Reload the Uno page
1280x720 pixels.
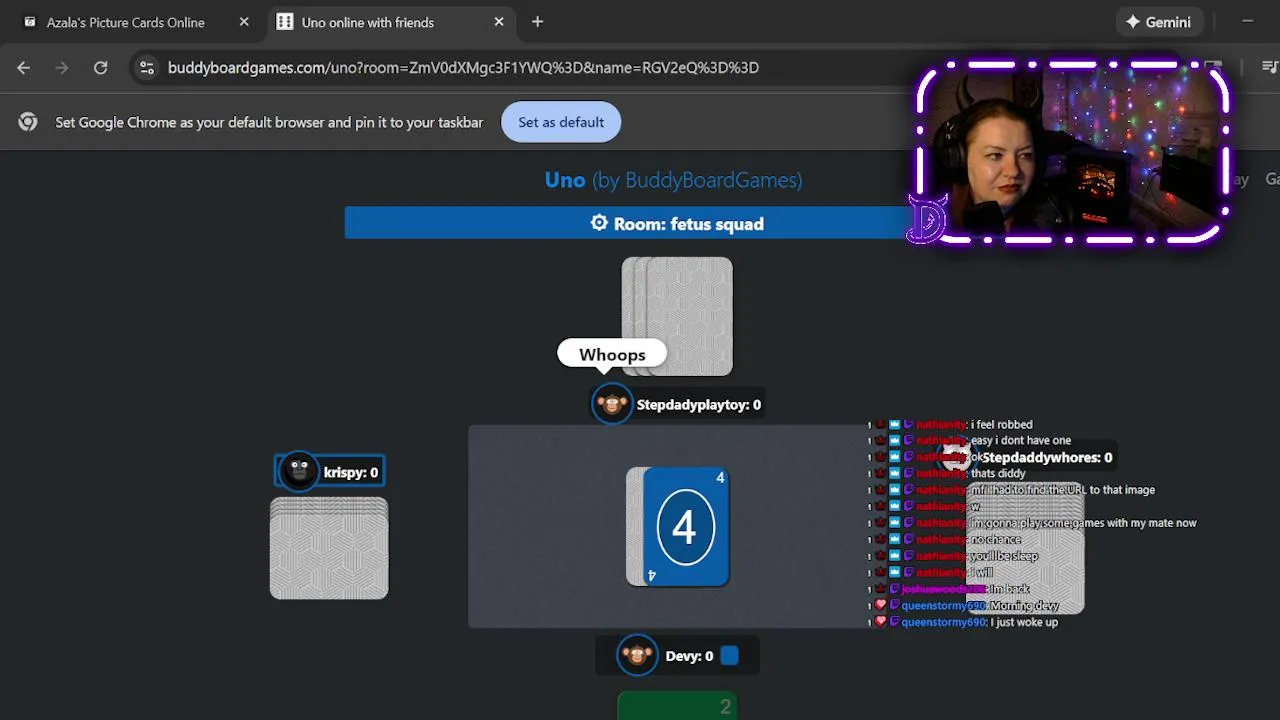[100, 67]
